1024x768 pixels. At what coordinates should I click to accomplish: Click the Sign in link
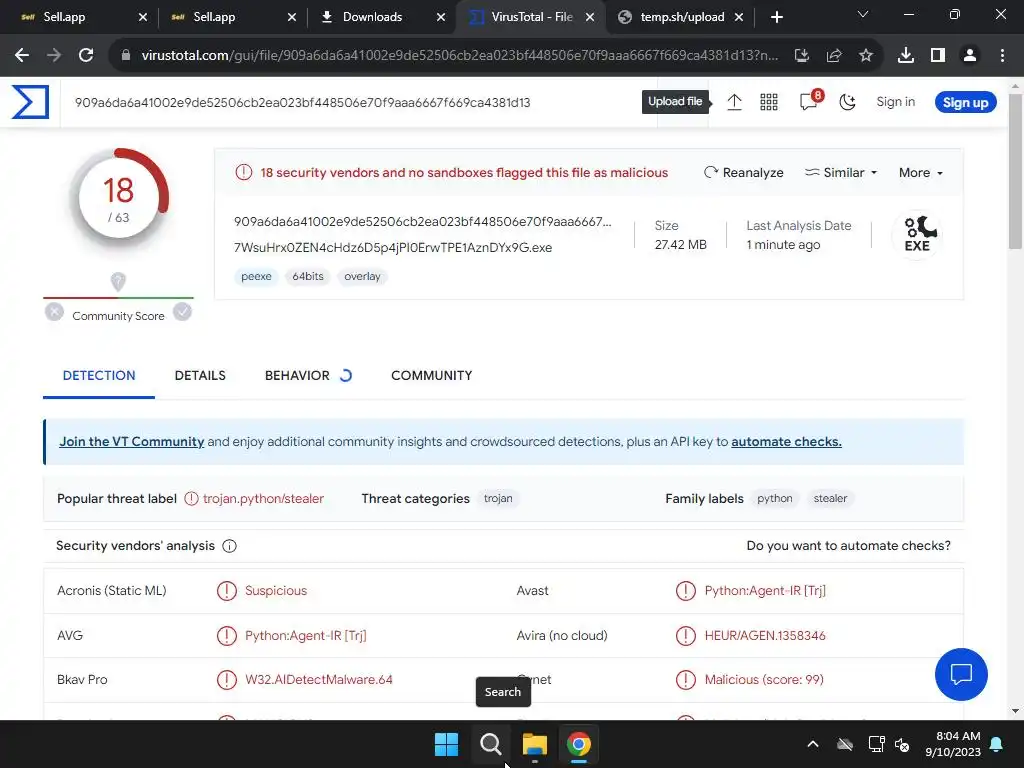[x=895, y=101]
